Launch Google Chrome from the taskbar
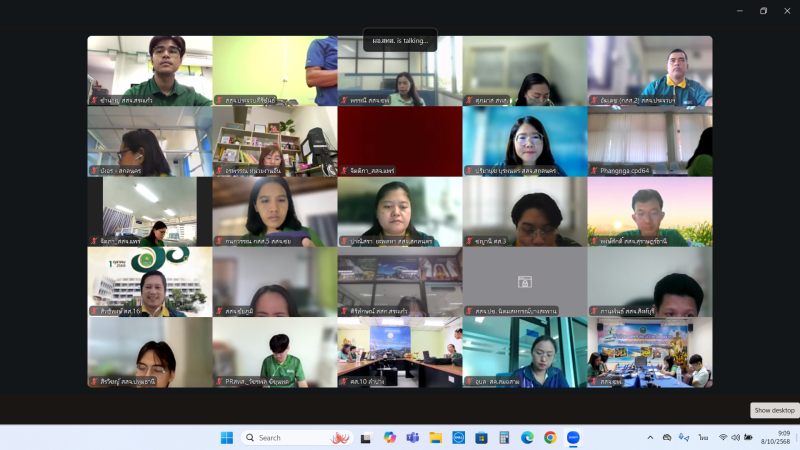The image size is (800, 450). [x=550, y=438]
